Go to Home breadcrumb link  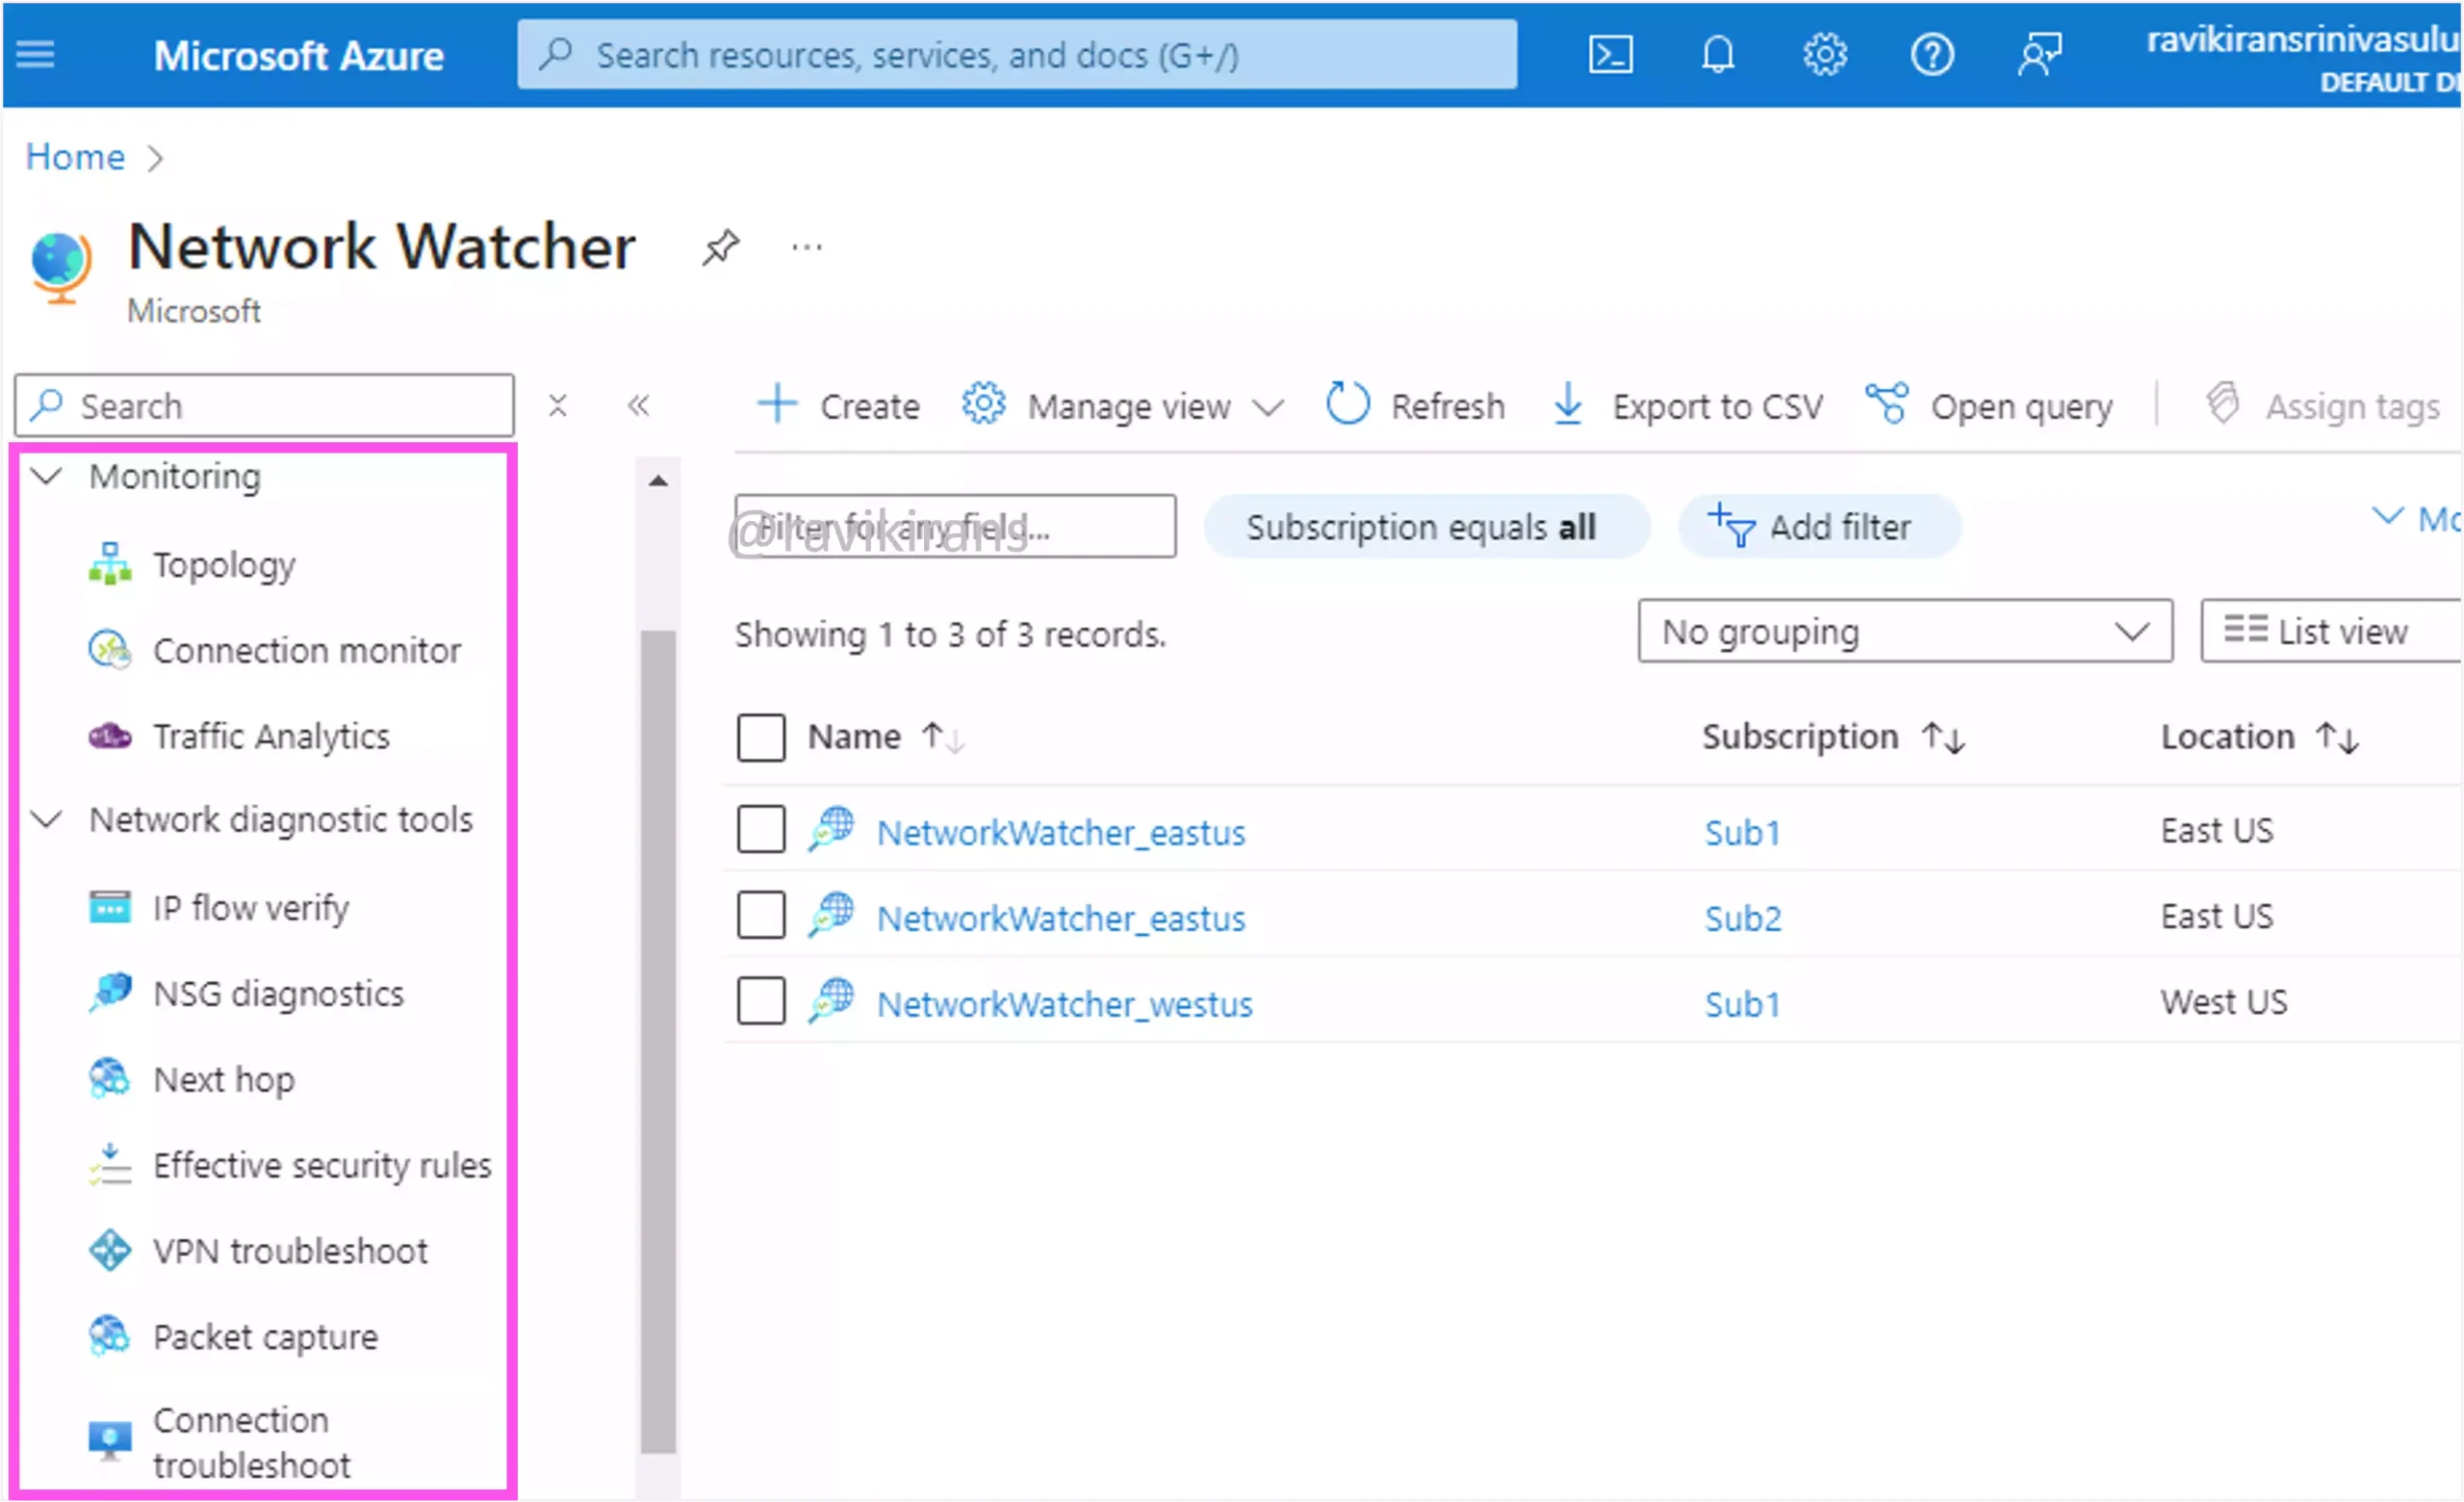coord(75,157)
